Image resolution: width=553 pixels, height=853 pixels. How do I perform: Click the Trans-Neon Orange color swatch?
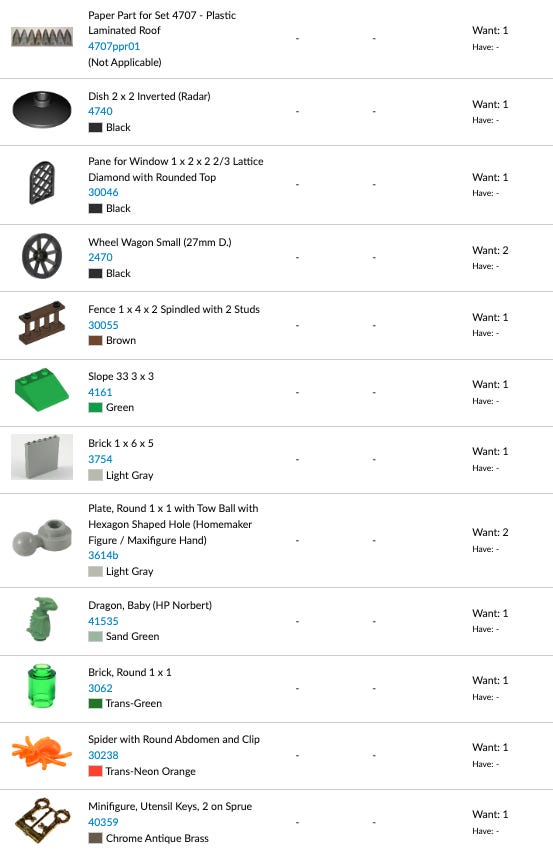(95, 771)
